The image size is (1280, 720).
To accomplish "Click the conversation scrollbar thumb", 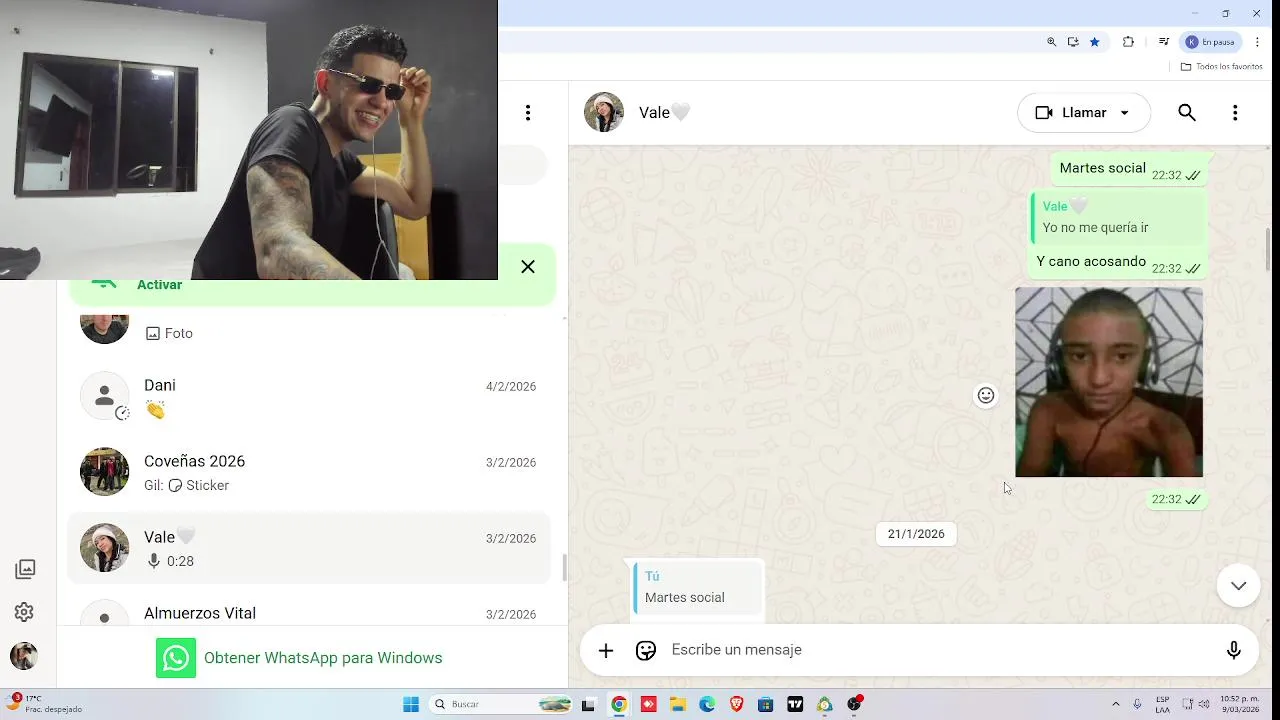I will [1269, 248].
